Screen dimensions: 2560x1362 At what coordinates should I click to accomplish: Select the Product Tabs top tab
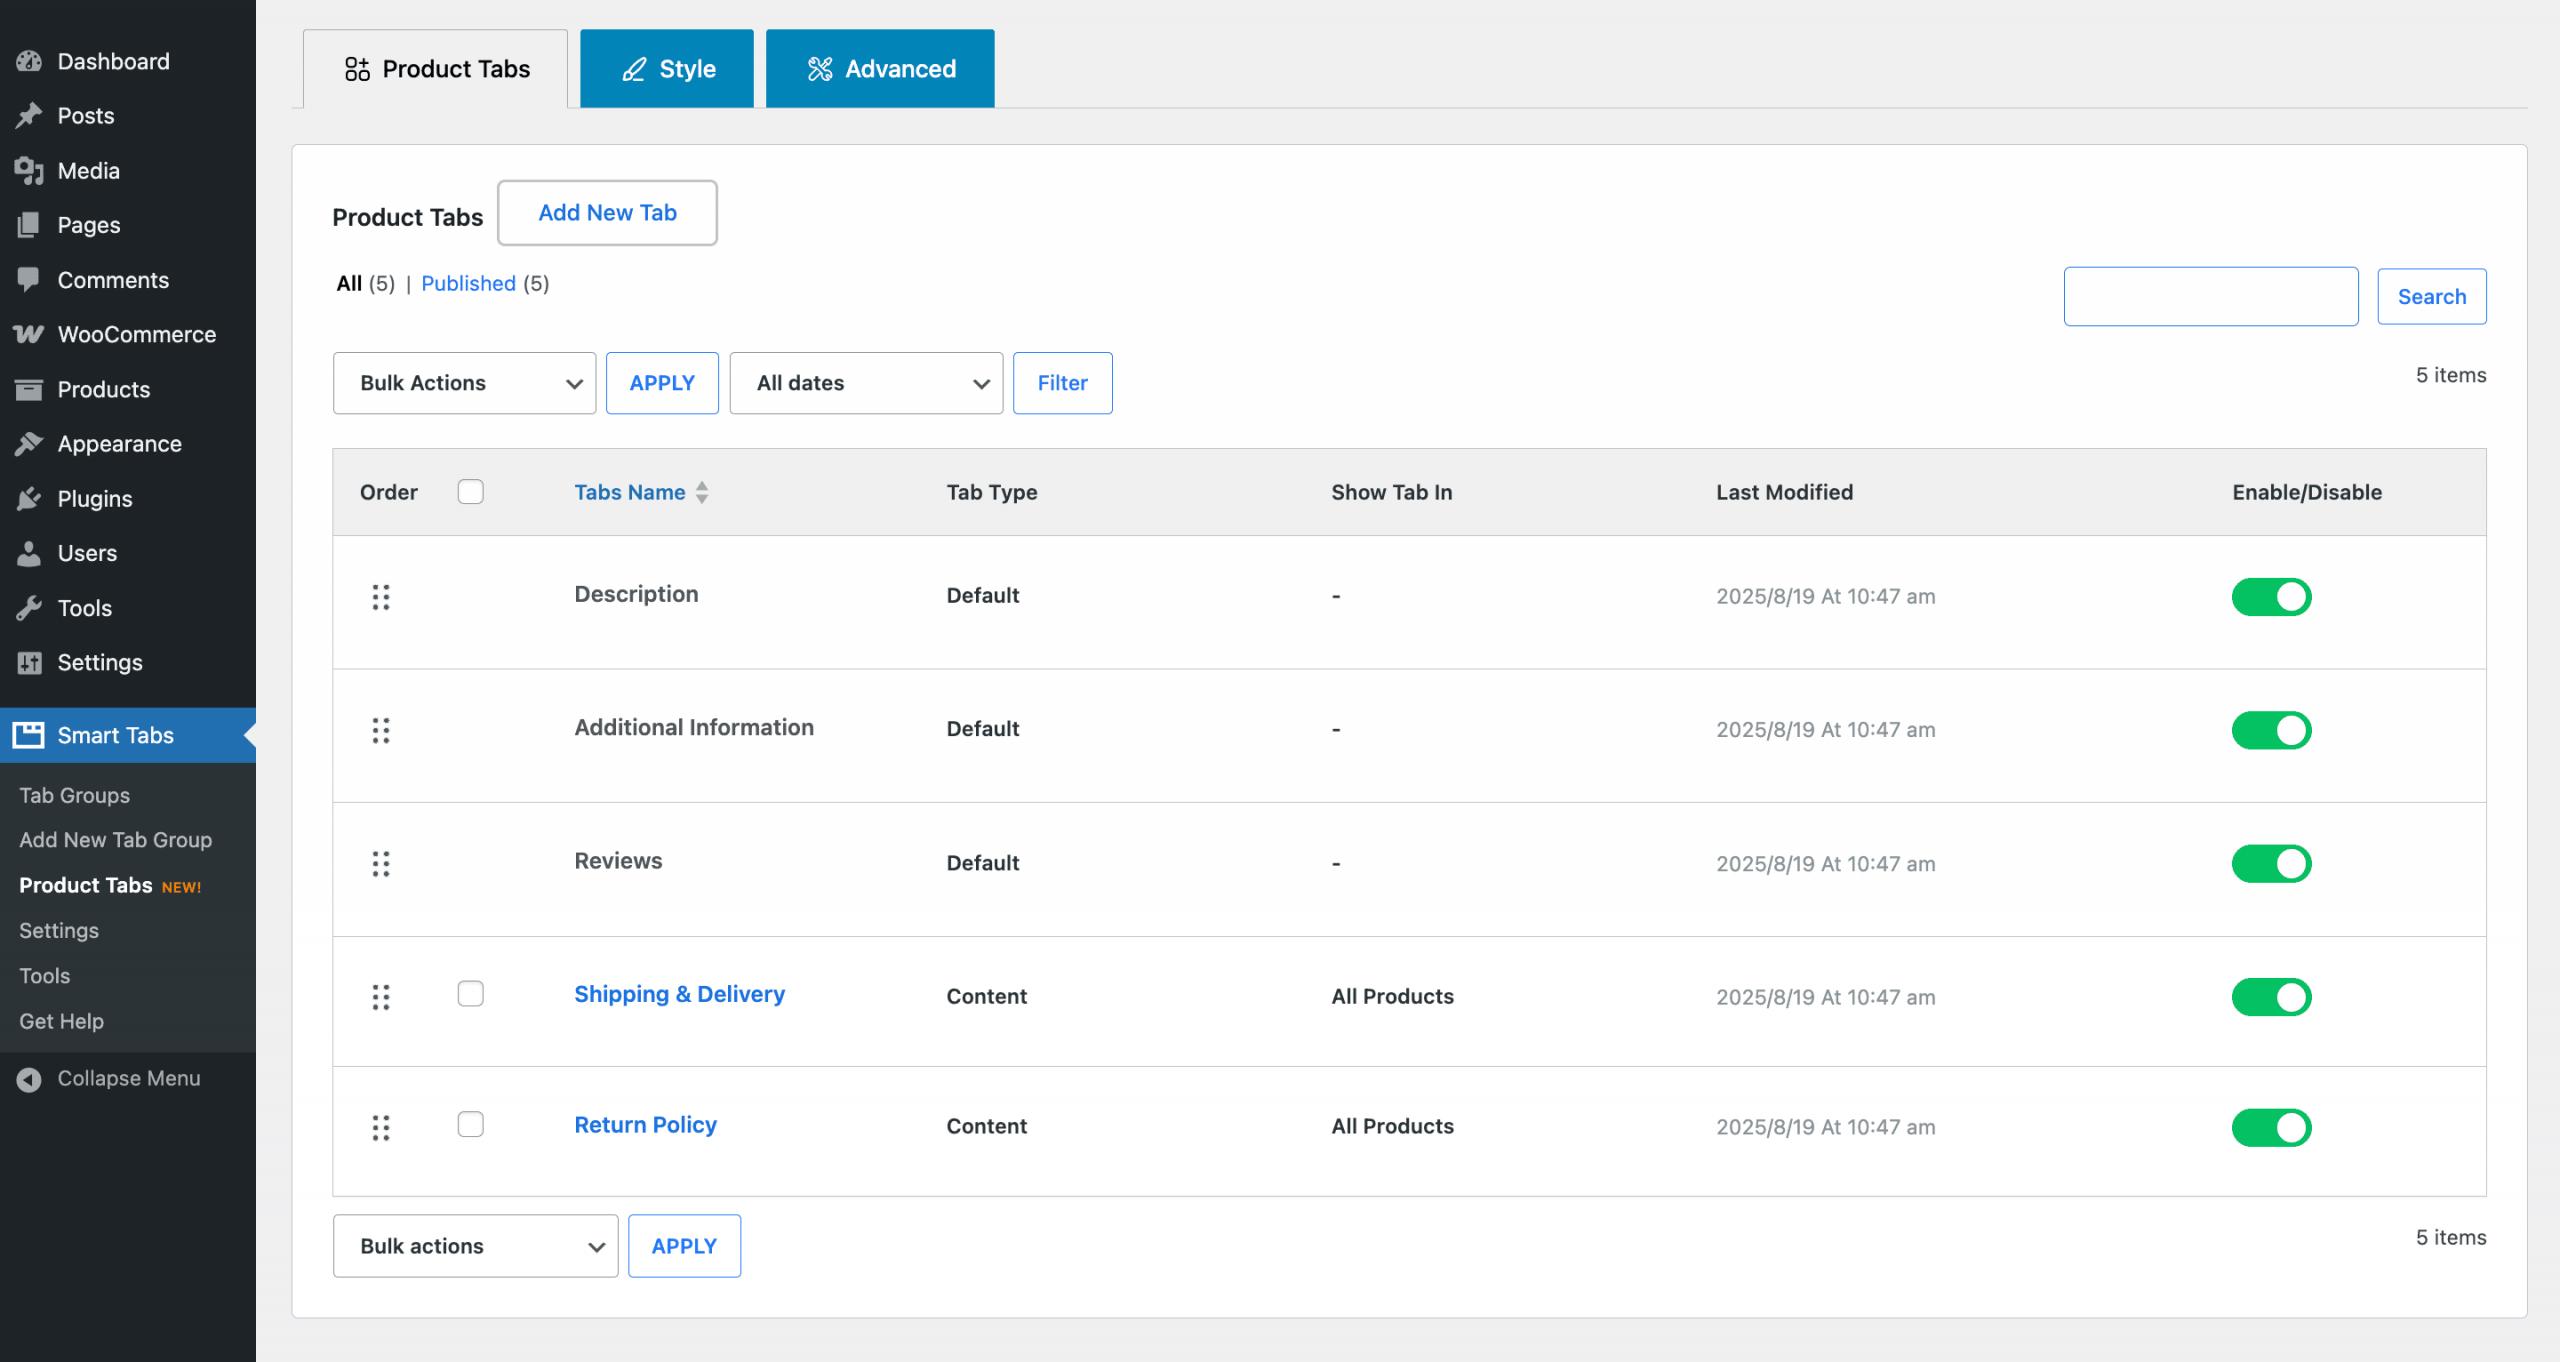tap(436, 68)
